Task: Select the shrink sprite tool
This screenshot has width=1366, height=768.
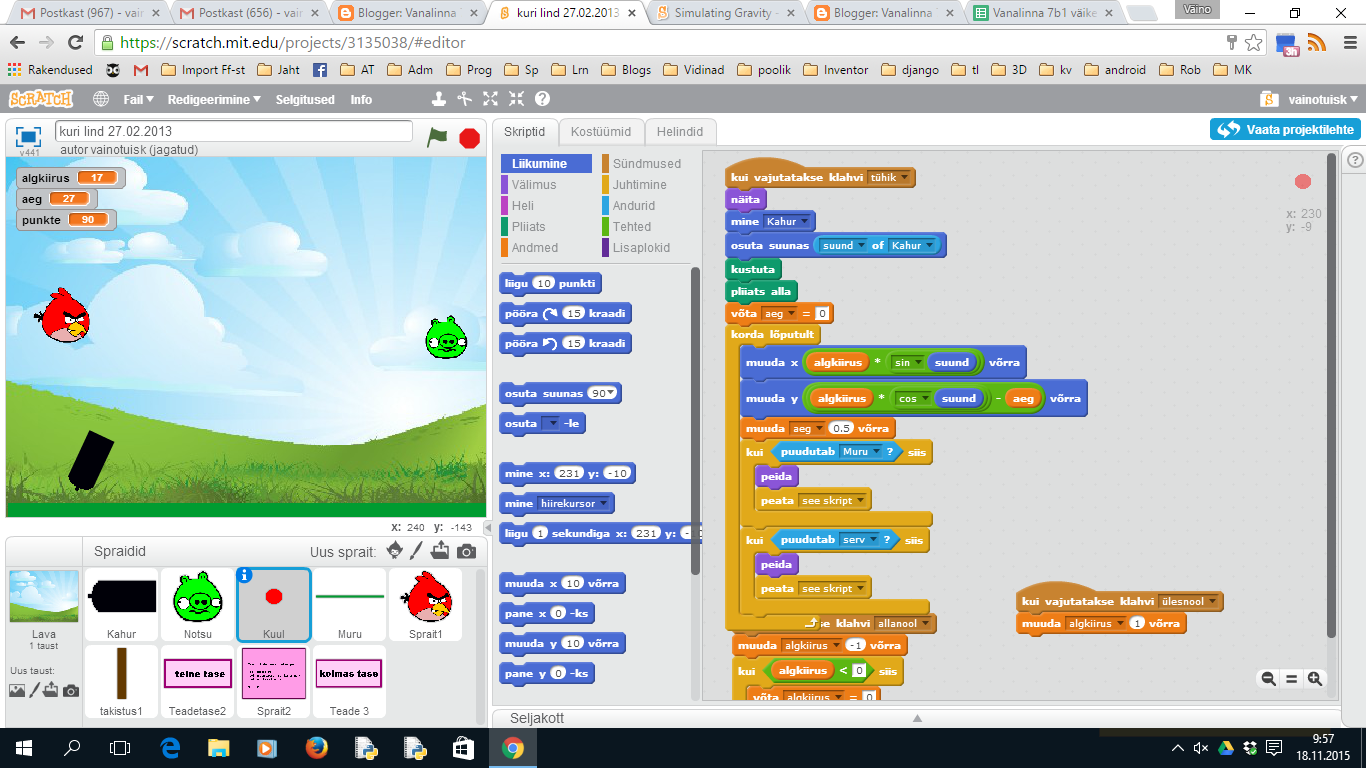Action: 516,99
